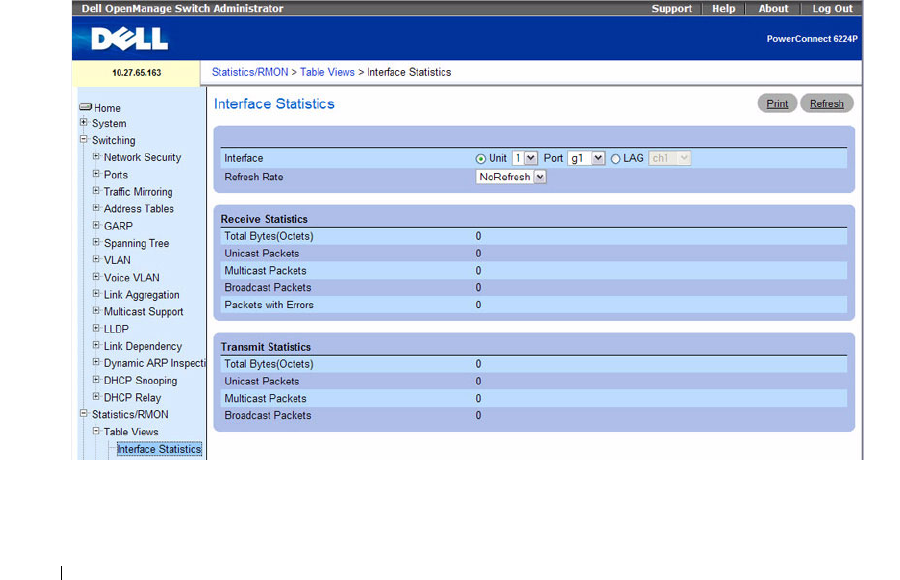Open Ports in the tree
The width and height of the screenshot is (900, 580).
116,175
